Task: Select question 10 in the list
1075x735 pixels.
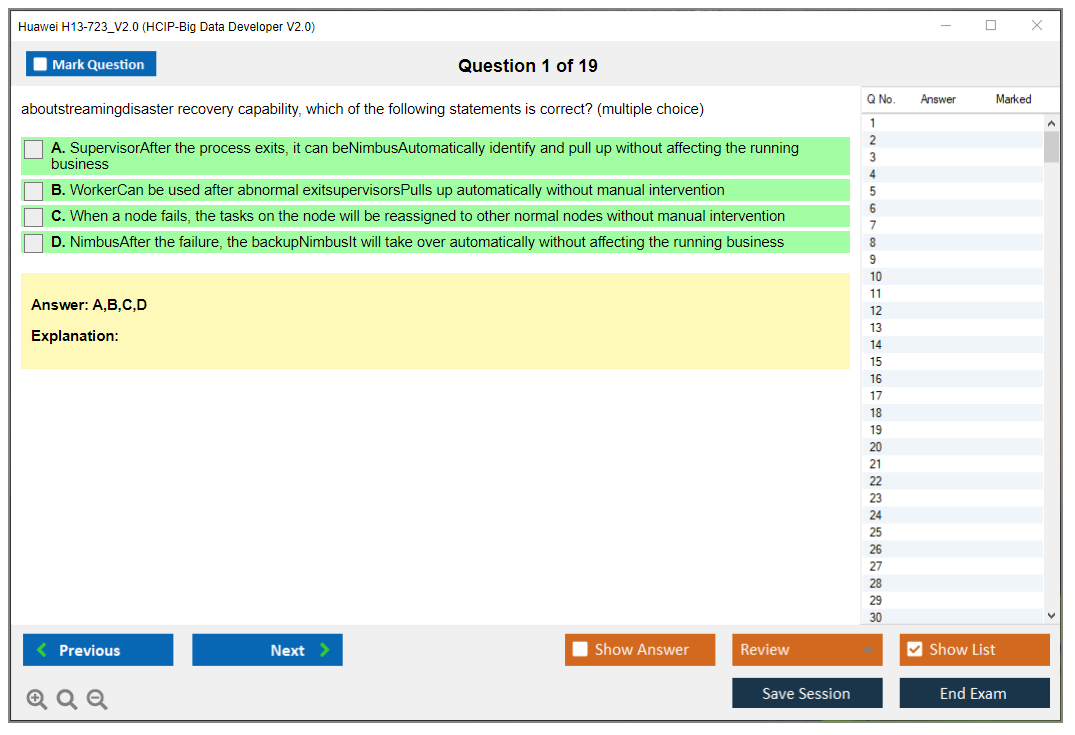Action: pos(876,277)
